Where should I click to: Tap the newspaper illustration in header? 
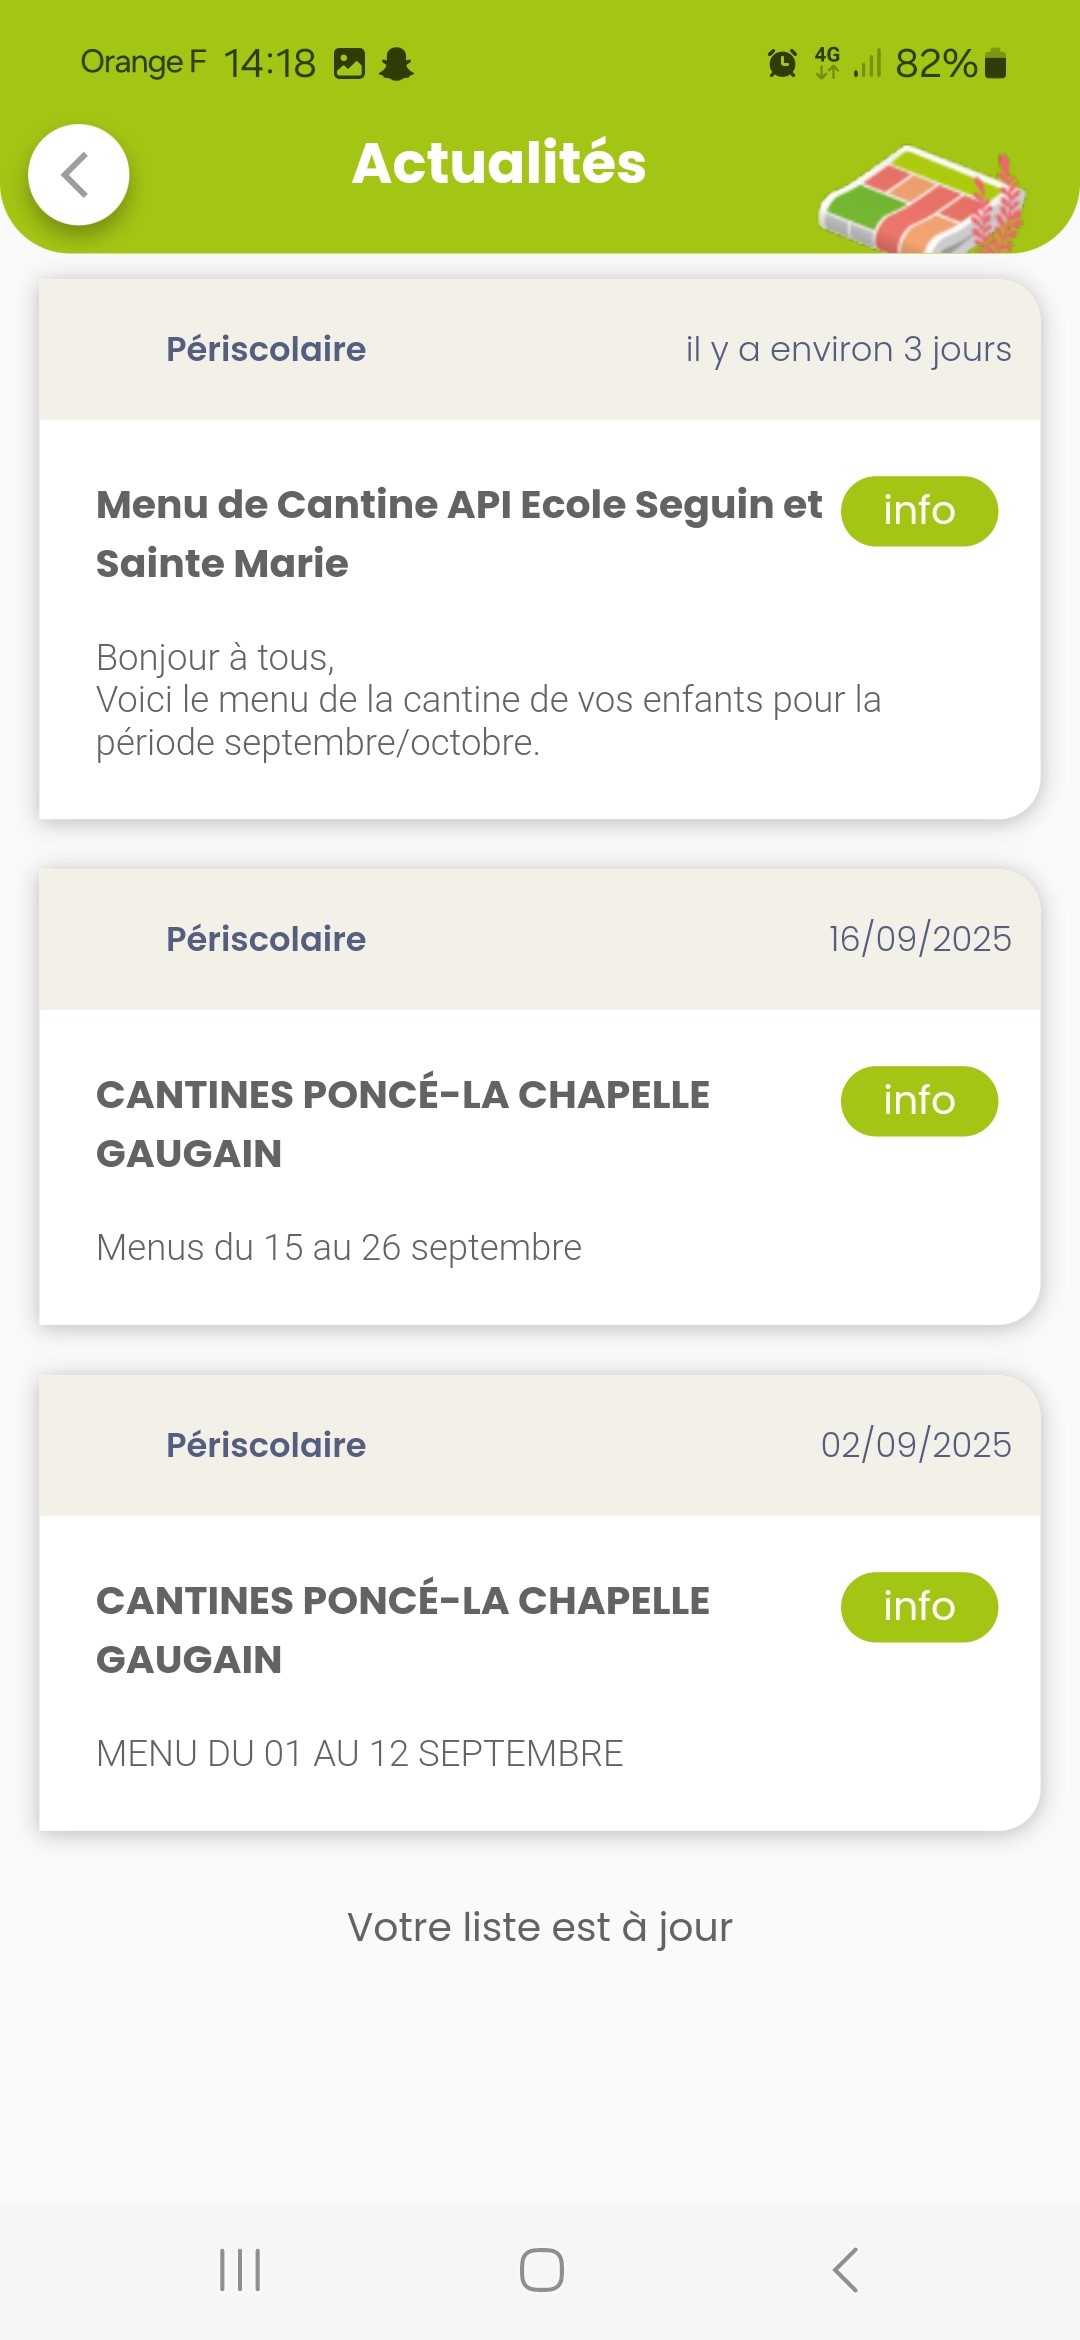[920, 200]
